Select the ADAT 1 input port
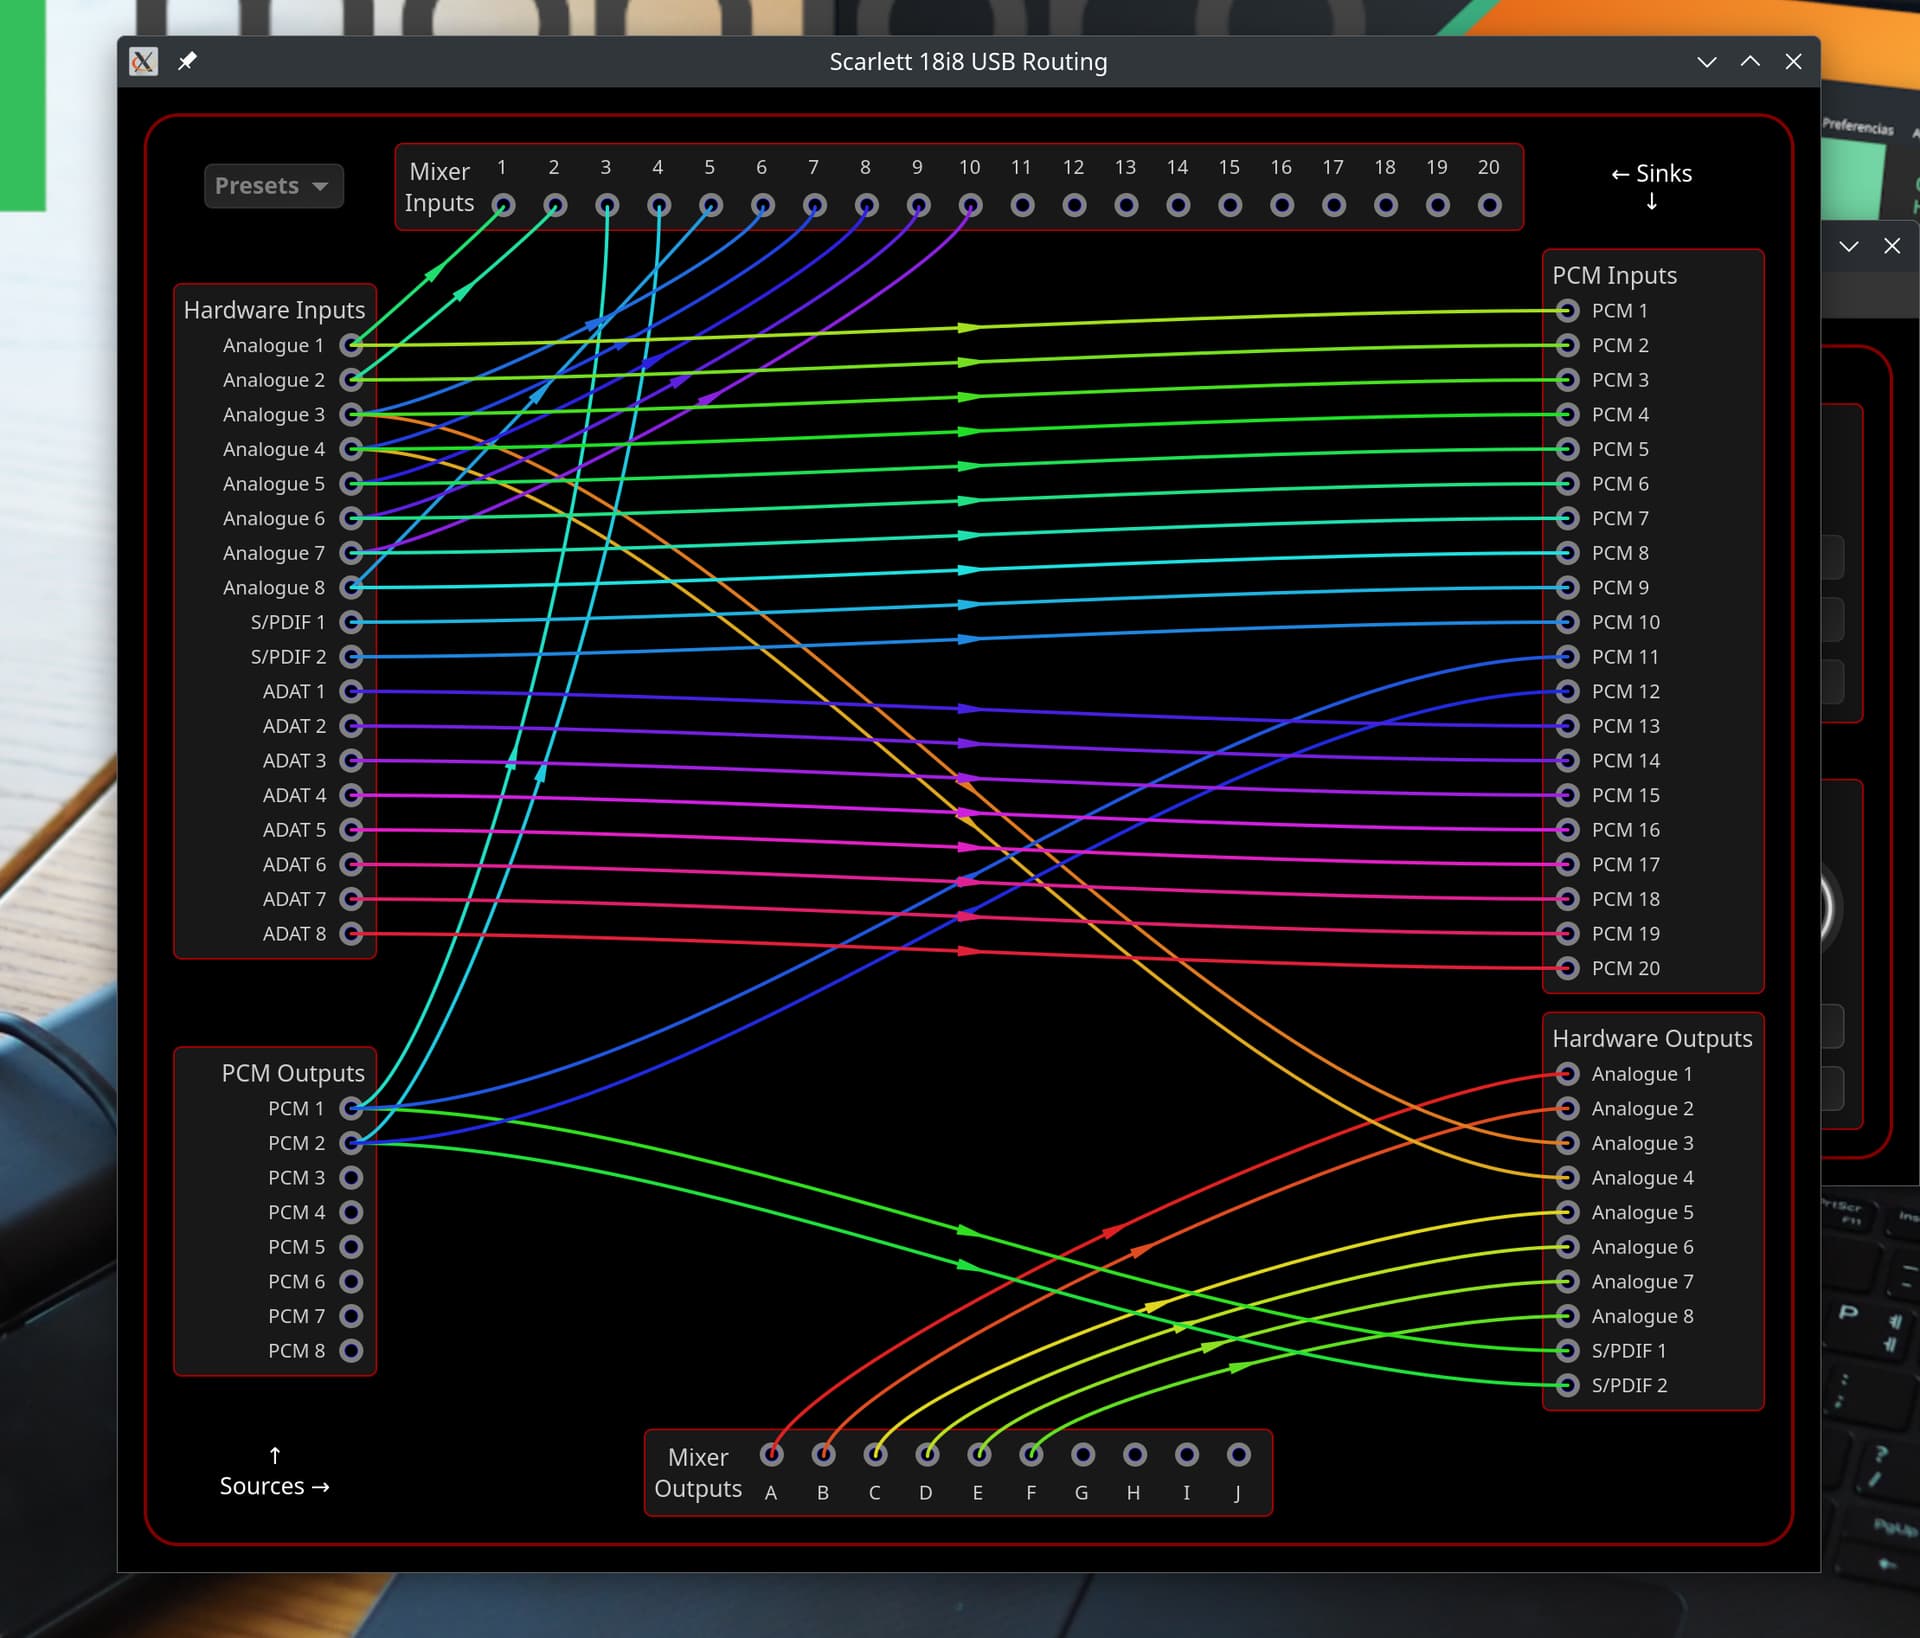Screen dimensions: 1920x1638 (351, 691)
